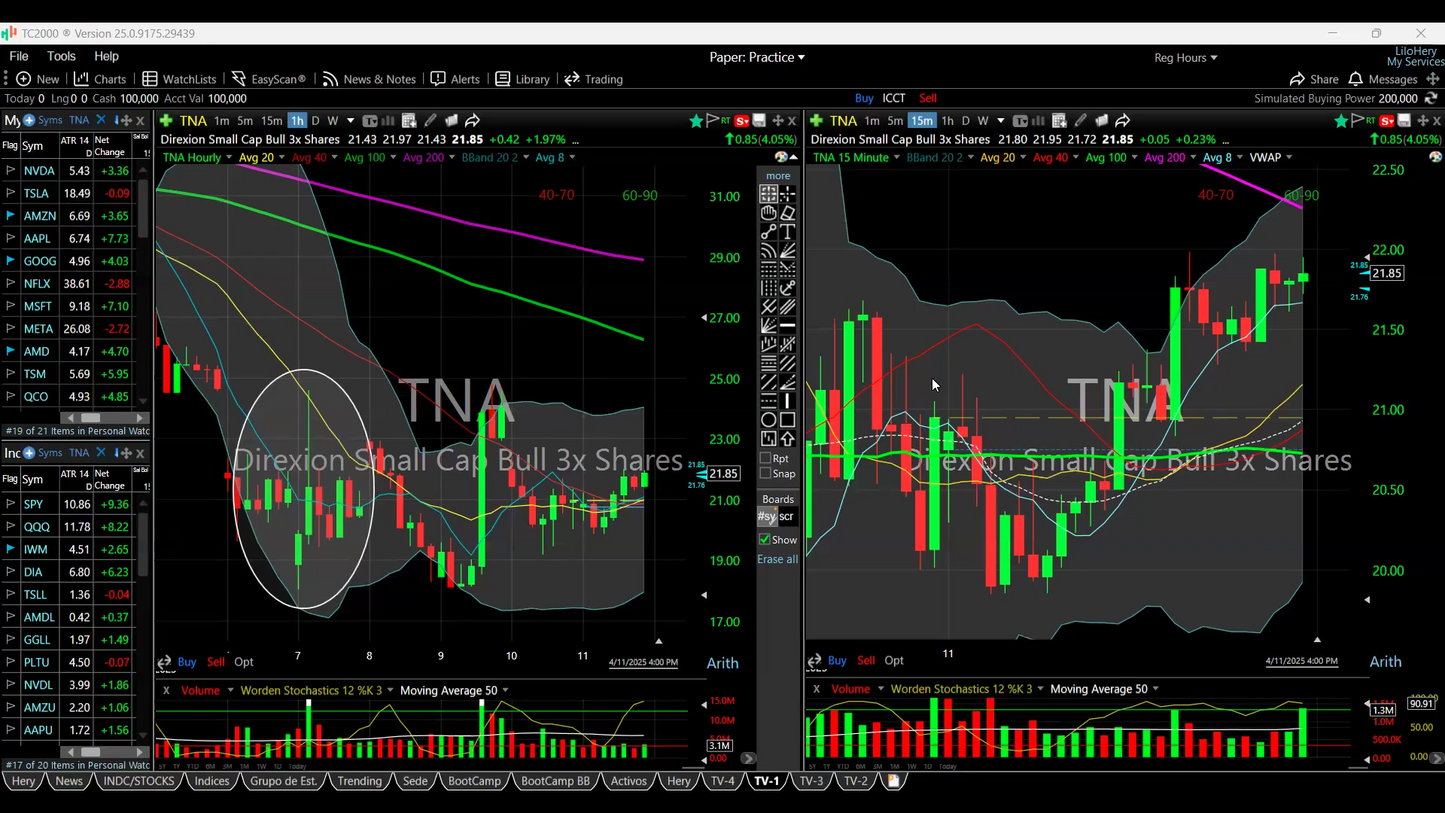Click Erase all drawings
Image resolution: width=1445 pixels, height=813 pixels.
777,559
